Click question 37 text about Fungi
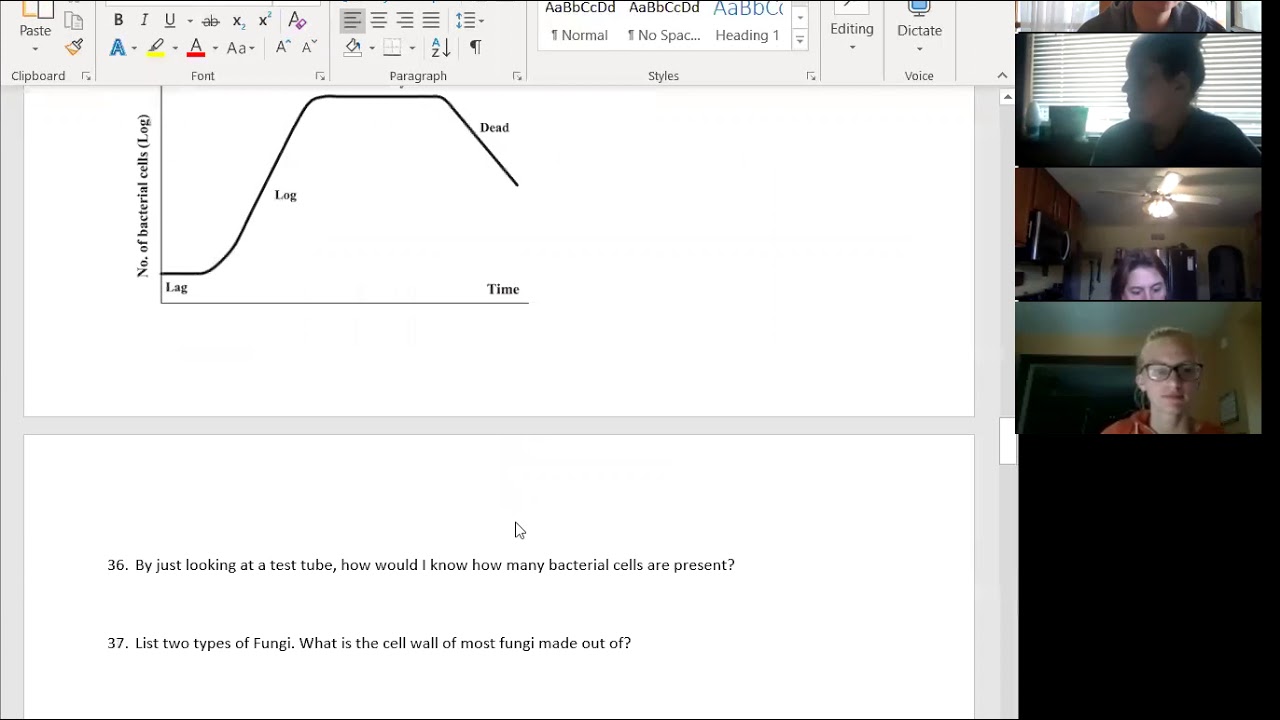 click(383, 643)
